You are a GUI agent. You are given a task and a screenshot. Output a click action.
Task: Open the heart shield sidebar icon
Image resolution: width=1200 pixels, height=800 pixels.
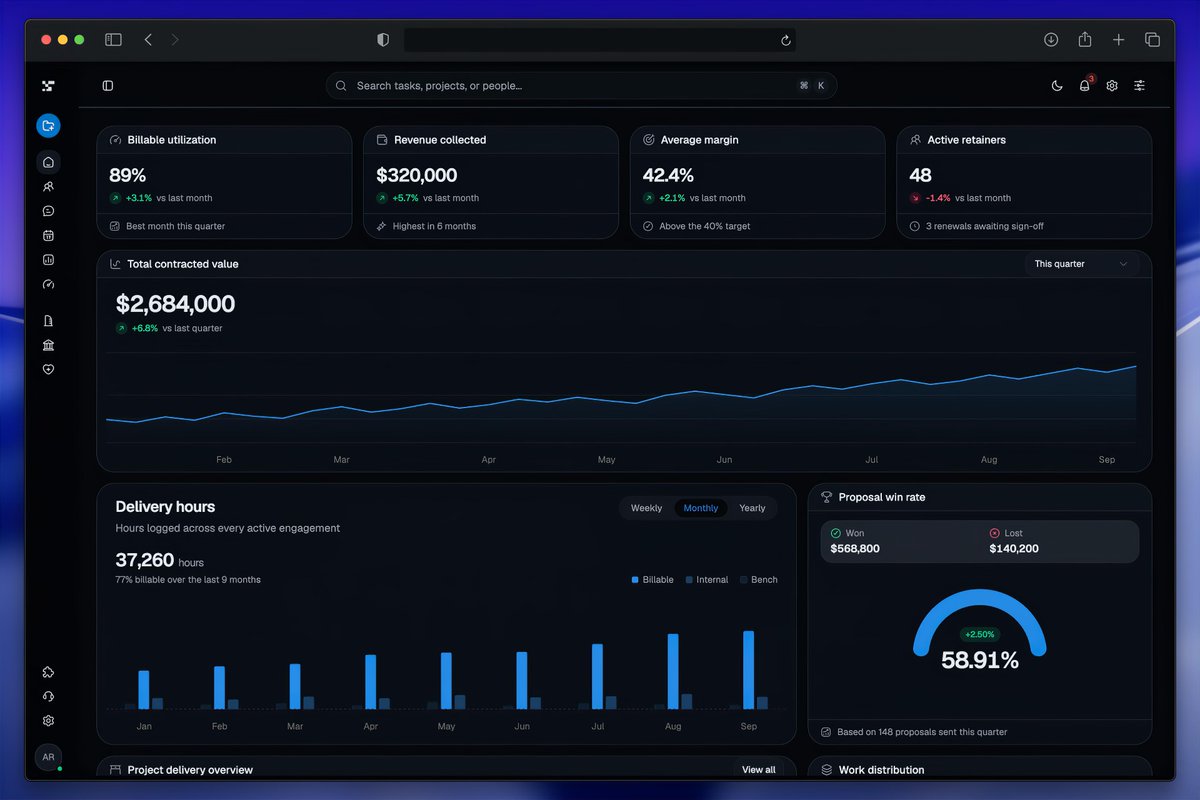(48, 370)
